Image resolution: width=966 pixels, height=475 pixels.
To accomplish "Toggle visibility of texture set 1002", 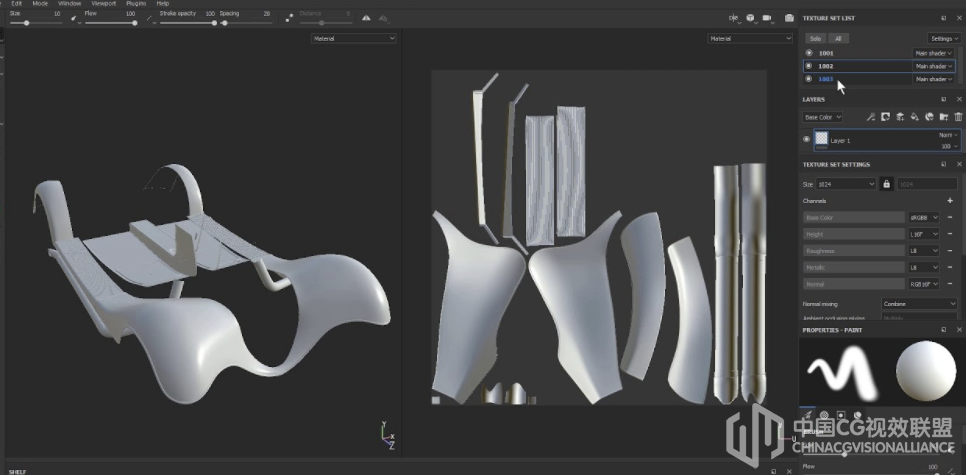I will (x=809, y=66).
